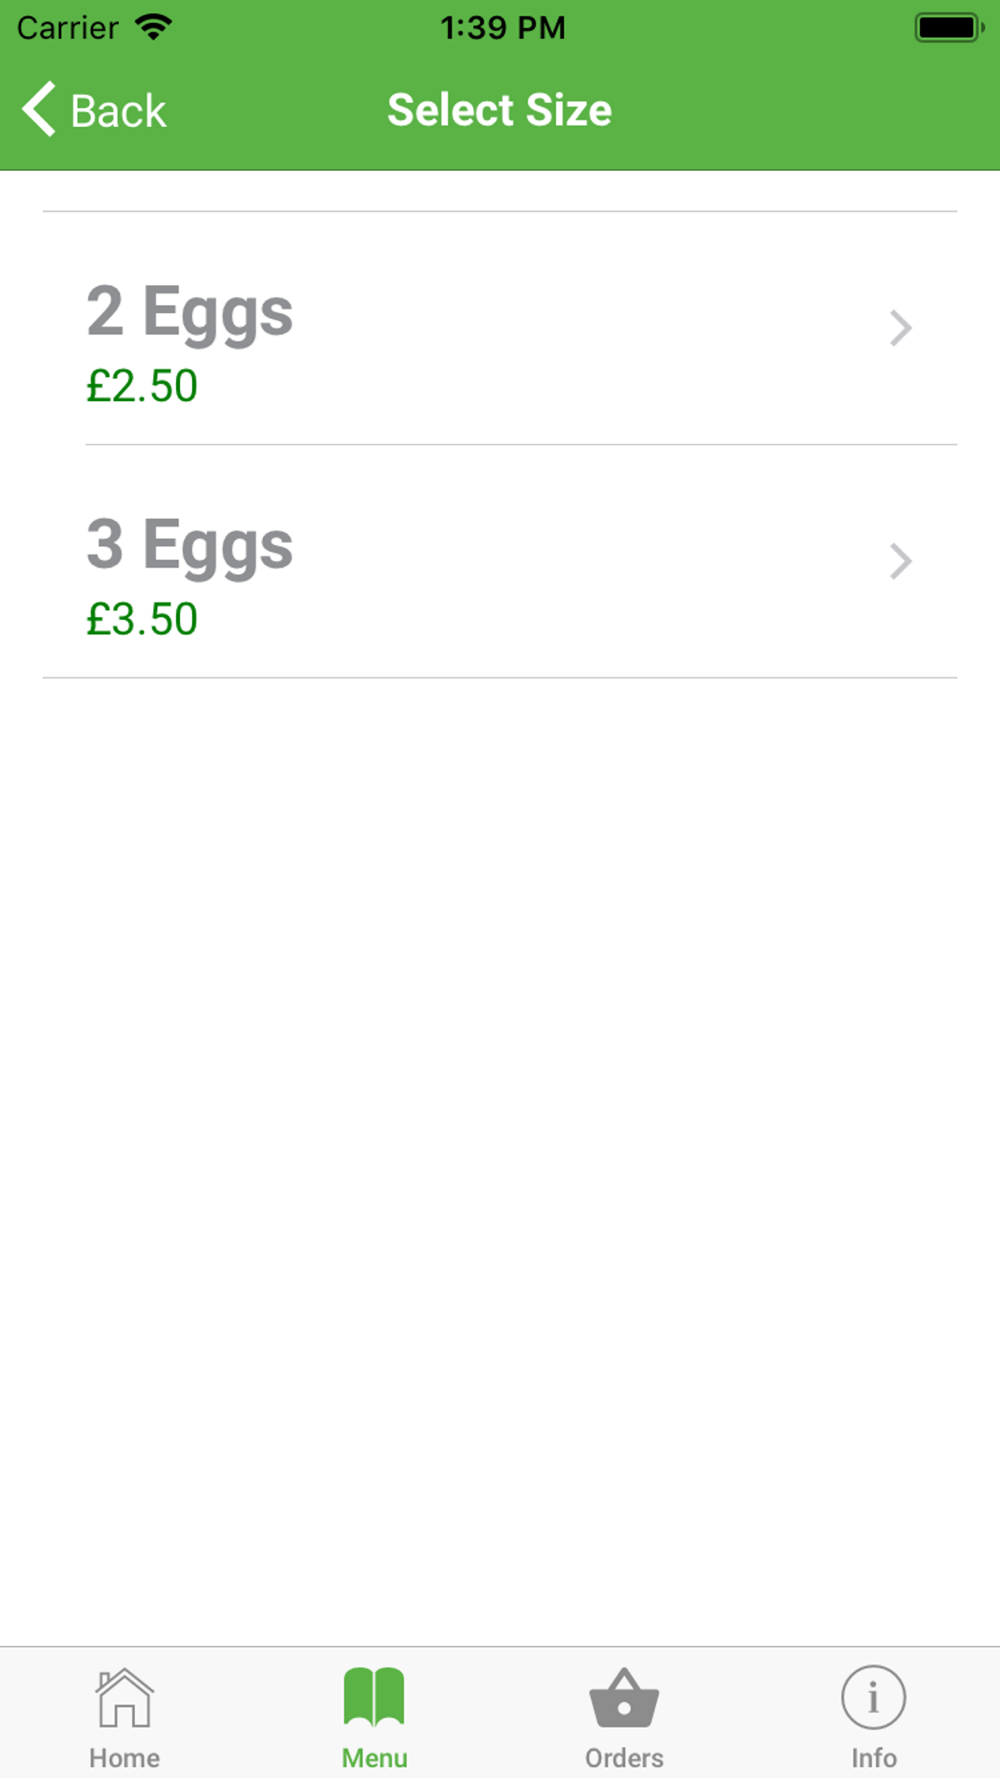Select the Menu book icon
Screen dimensions: 1000x1778
coord(374,1697)
